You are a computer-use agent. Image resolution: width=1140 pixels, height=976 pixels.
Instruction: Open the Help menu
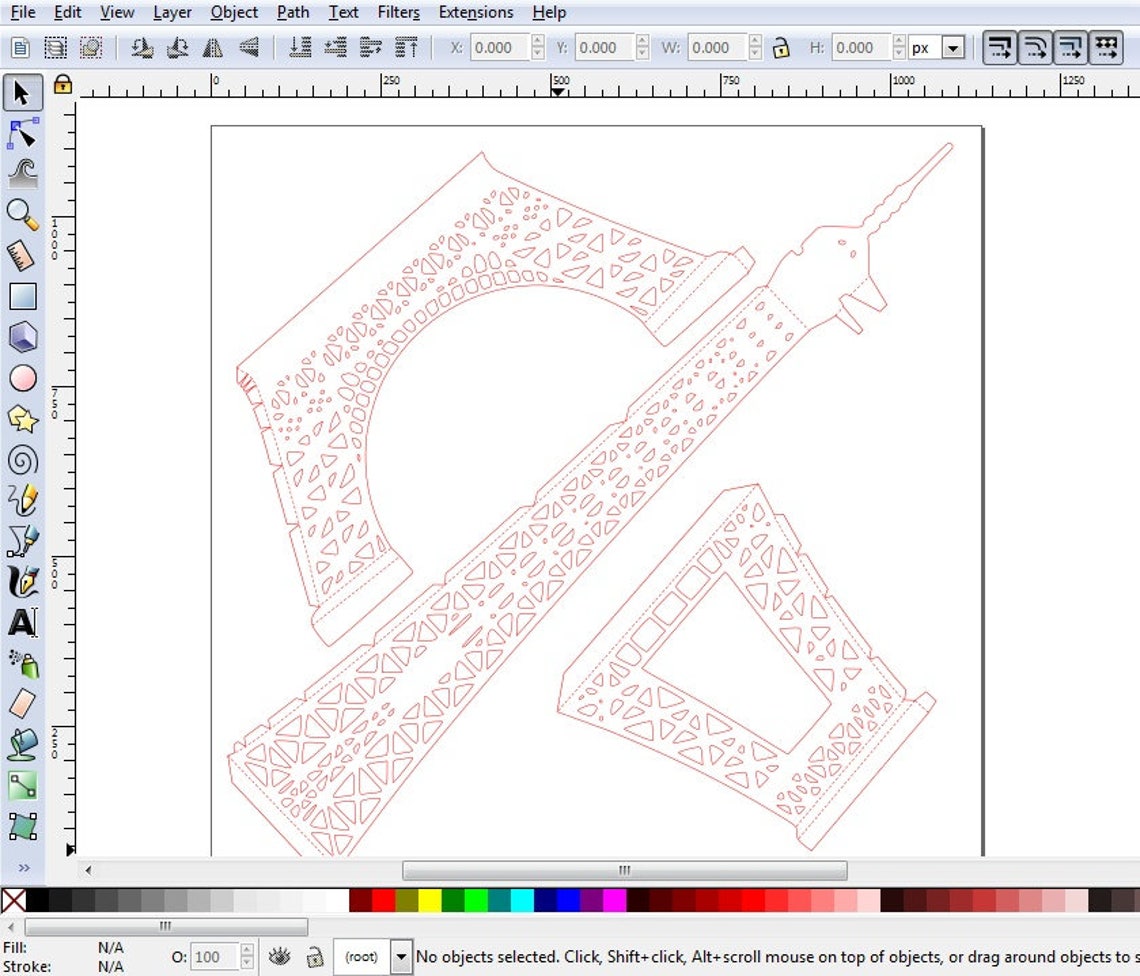coord(549,12)
